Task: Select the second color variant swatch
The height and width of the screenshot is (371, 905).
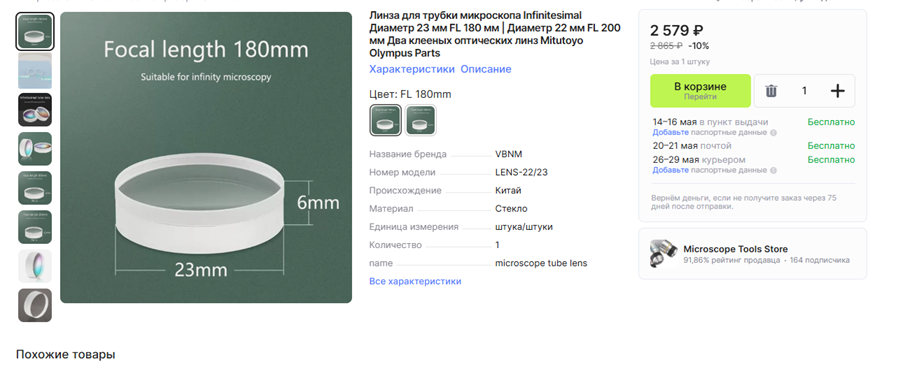Action: click(421, 119)
